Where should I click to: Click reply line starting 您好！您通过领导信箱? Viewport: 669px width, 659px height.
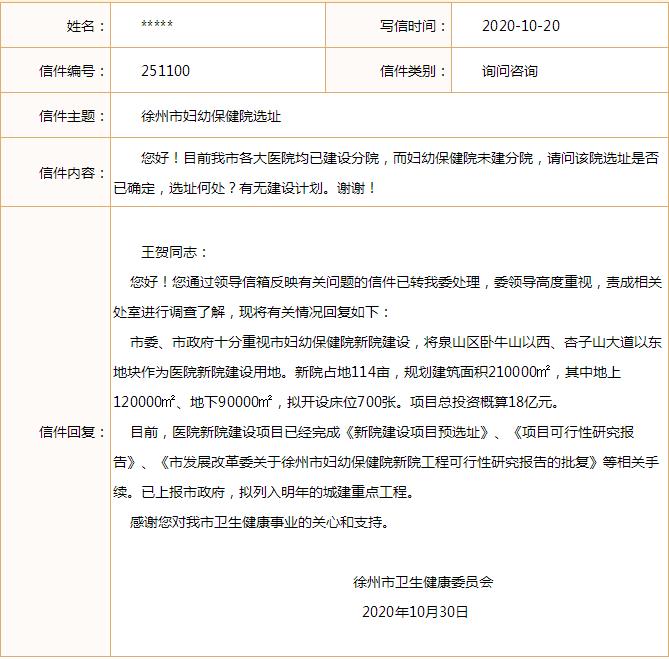click(396, 282)
